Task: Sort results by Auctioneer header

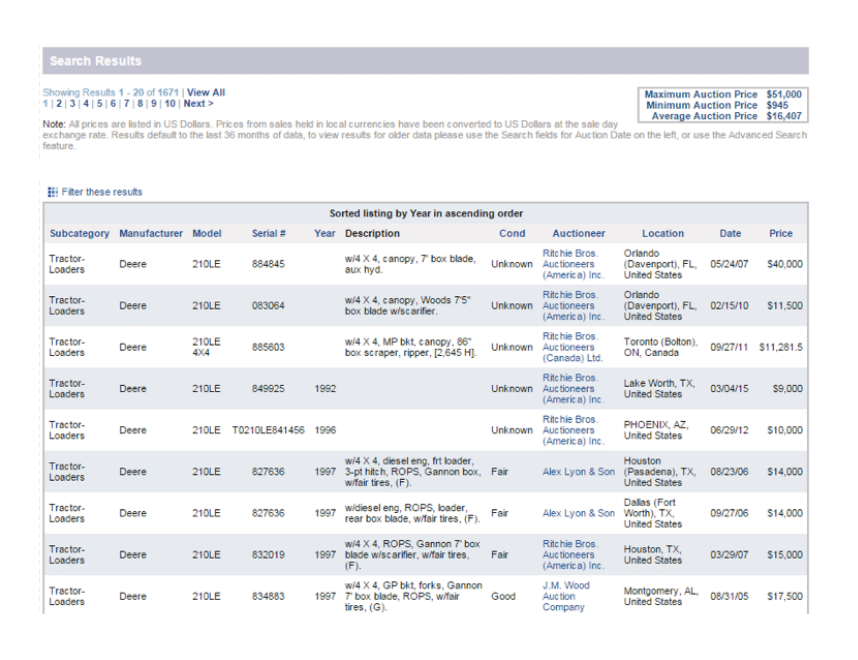Action: [x=579, y=234]
